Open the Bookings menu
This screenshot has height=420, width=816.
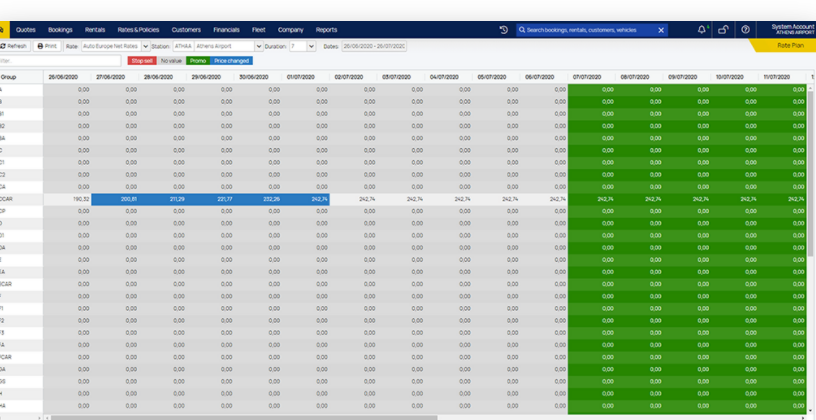pyautogui.click(x=60, y=30)
